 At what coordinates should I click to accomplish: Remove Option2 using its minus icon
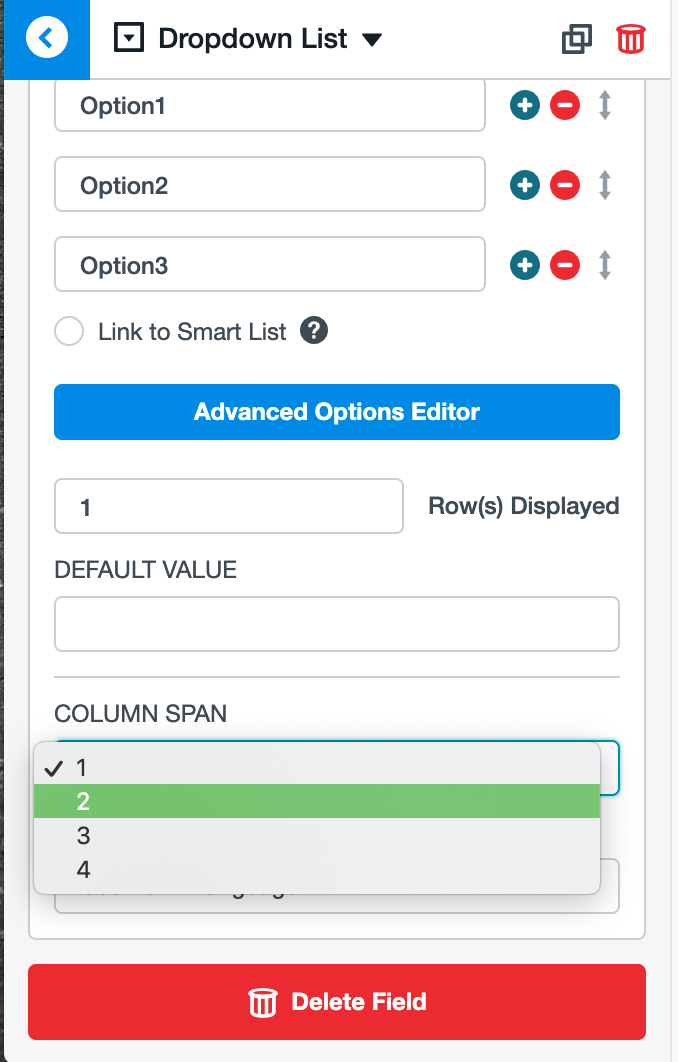tap(564, 185)
